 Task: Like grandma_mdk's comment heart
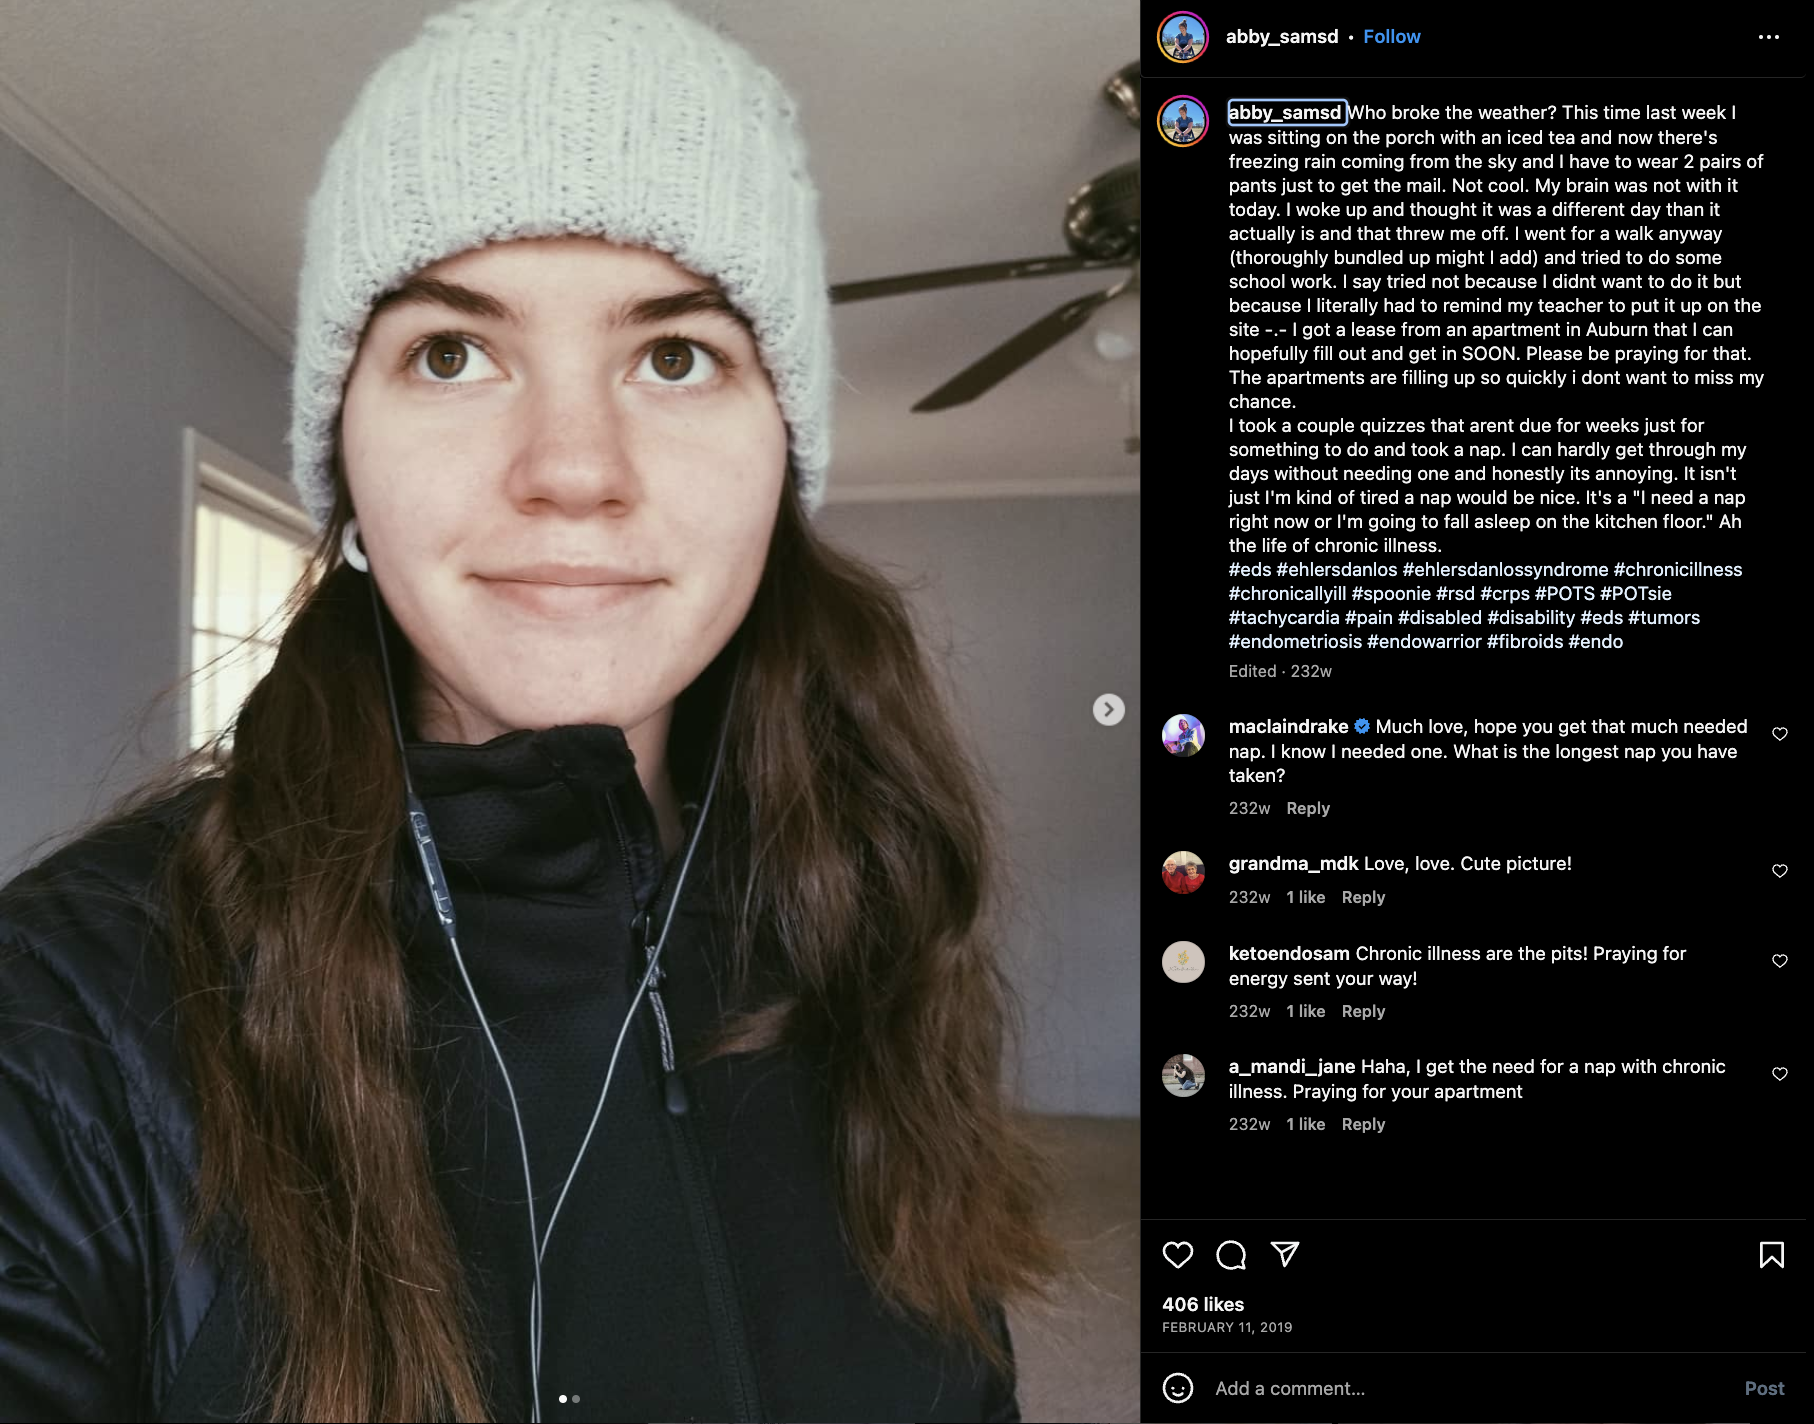(1780, 871)
